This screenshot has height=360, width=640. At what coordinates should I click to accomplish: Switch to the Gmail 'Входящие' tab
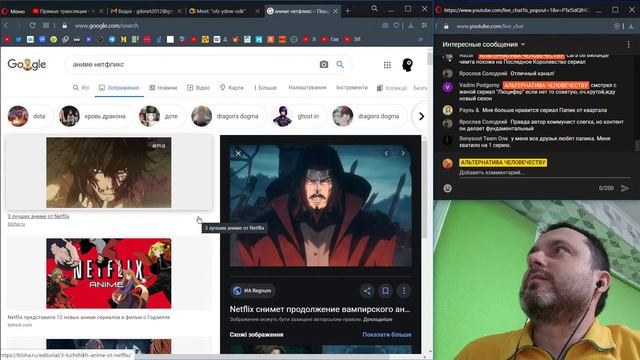click(146, 11)
